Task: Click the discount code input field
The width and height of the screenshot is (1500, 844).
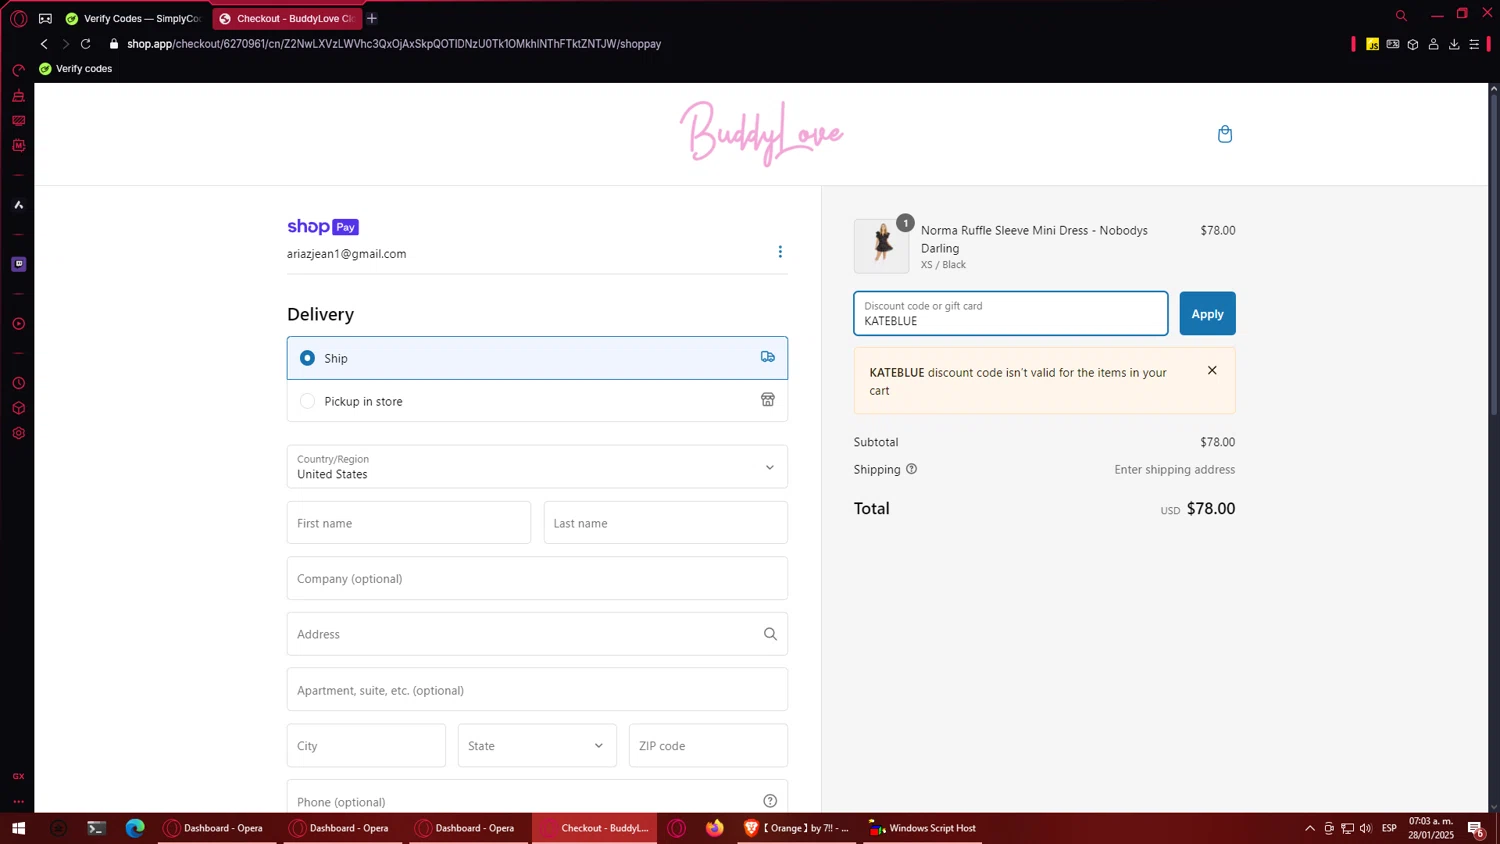Action: click(x=1010, y=314)
